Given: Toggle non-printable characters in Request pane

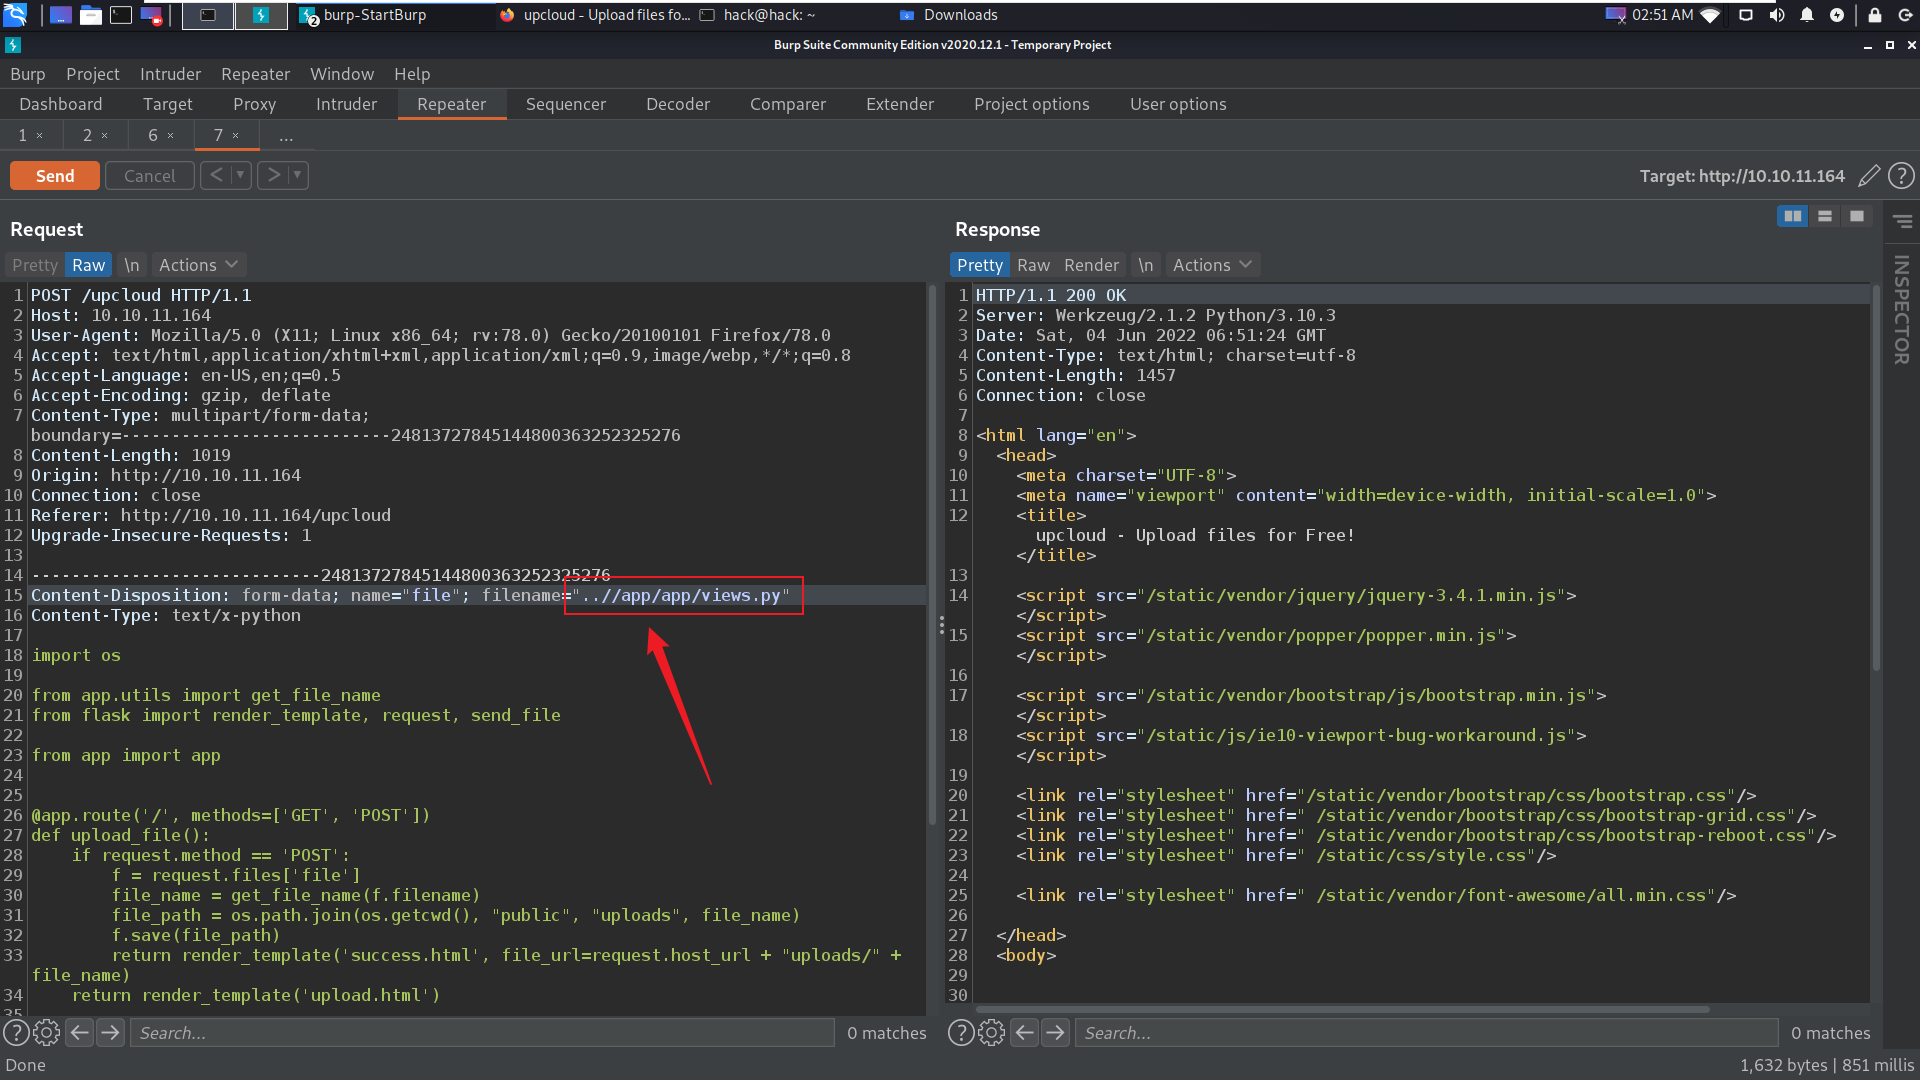Looking at the screenshot, I should [x=131, y=265].
